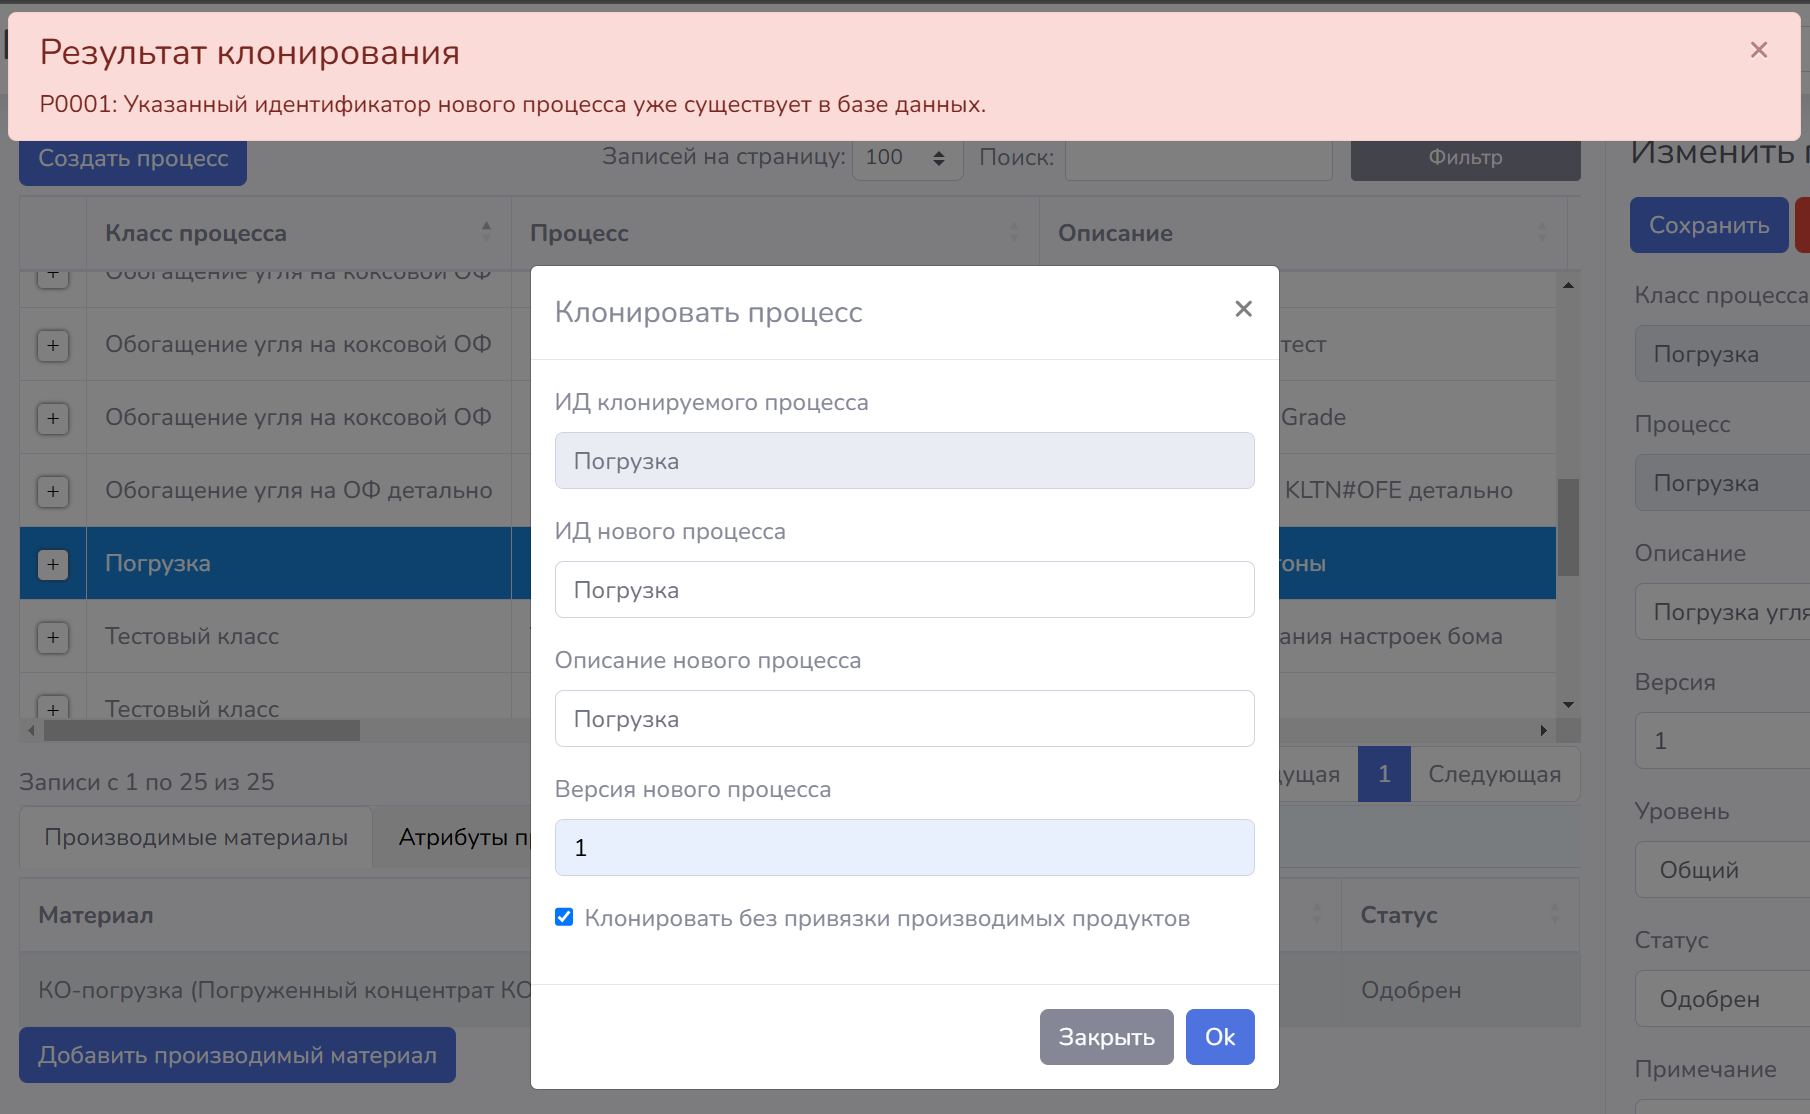Screen dimensions: 1810x1114
Task: Expand the Погрузка row plus icon
Action: point(53,564)
